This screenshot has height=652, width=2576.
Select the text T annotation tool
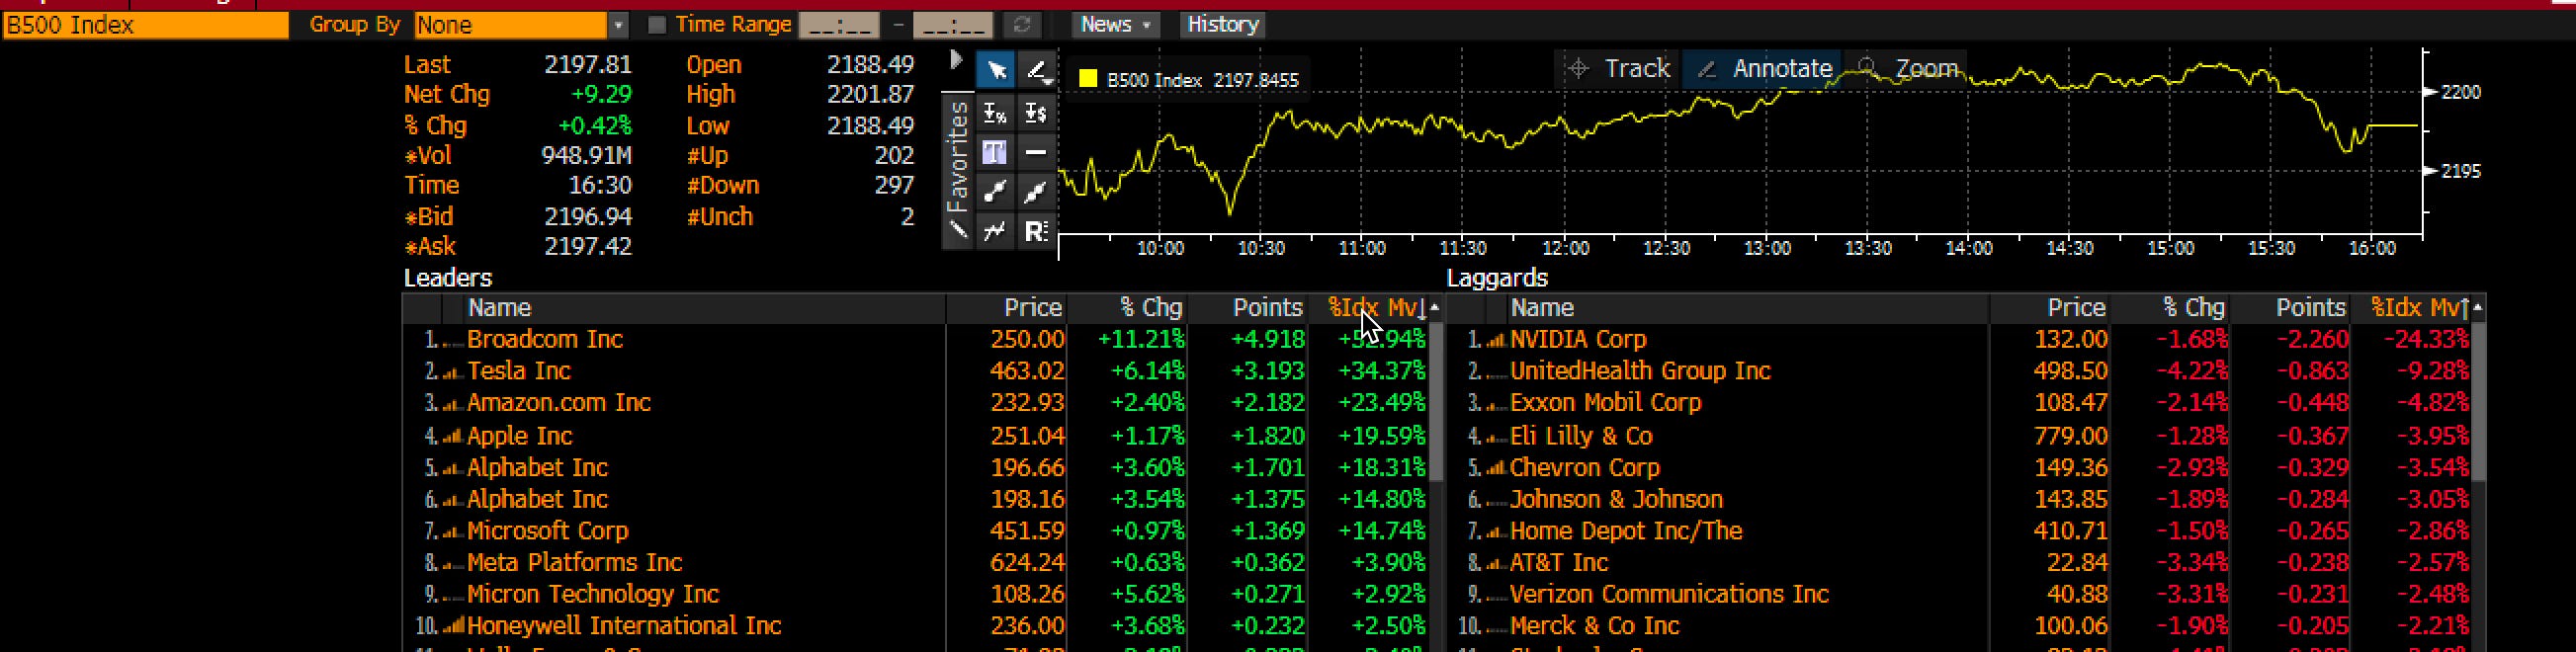[995, 152]
